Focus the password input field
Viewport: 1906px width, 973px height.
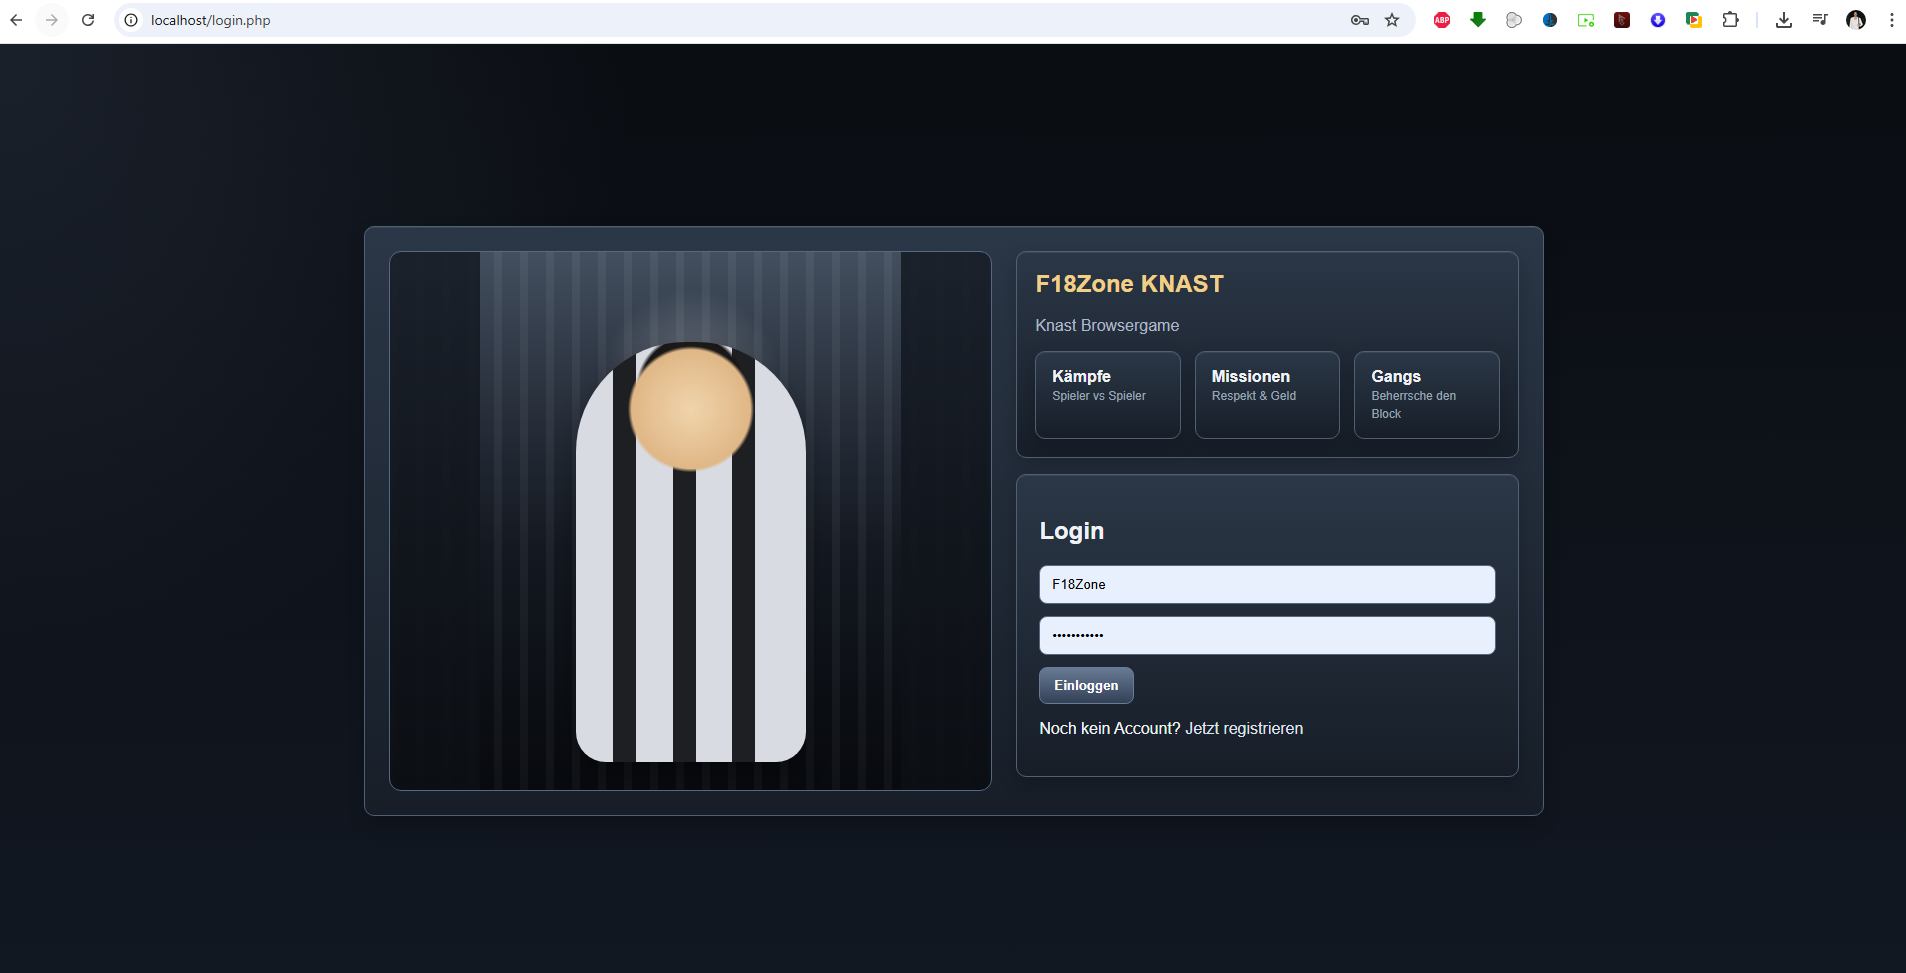coord(1266,636)
